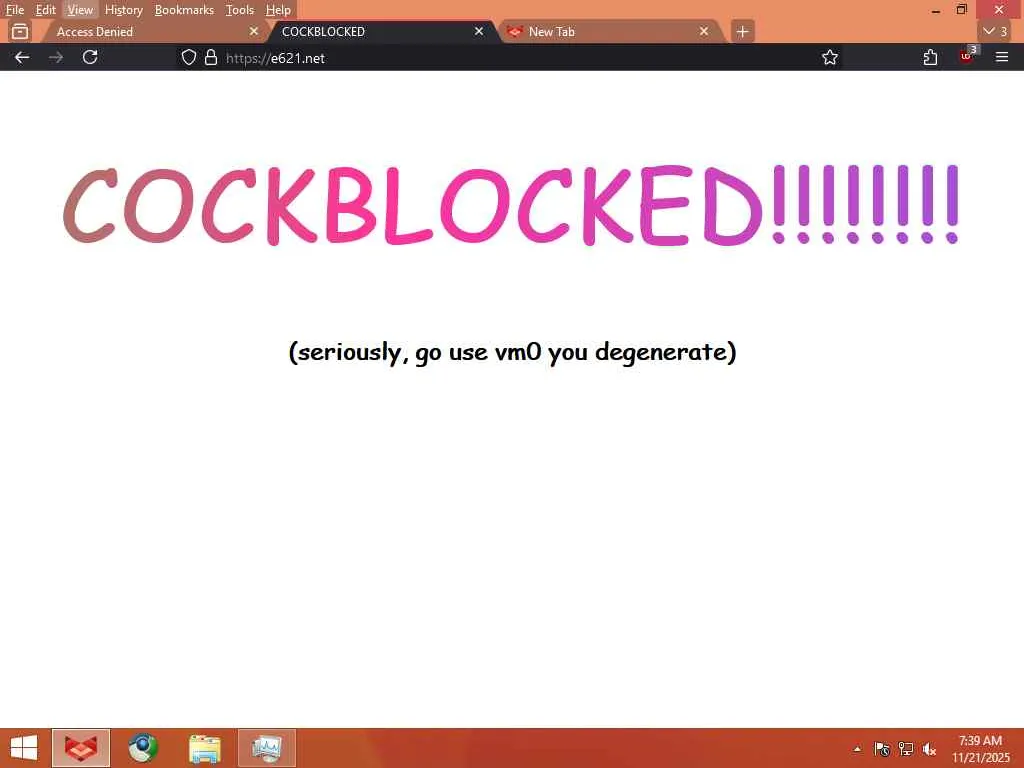This screenshot has height=768, width=1024.
Task: Click the "(seriously, go use vm0 you degenerate)" text
Action: pos(513,352)
